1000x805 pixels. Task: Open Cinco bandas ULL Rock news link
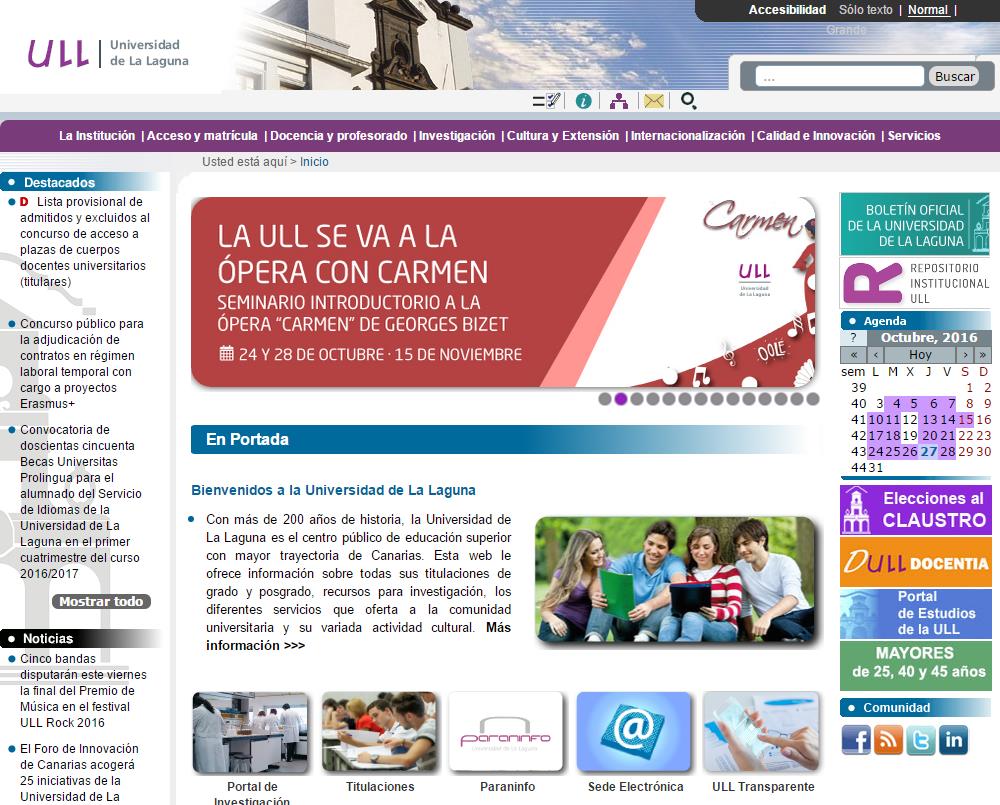click(x=83, y=691)
